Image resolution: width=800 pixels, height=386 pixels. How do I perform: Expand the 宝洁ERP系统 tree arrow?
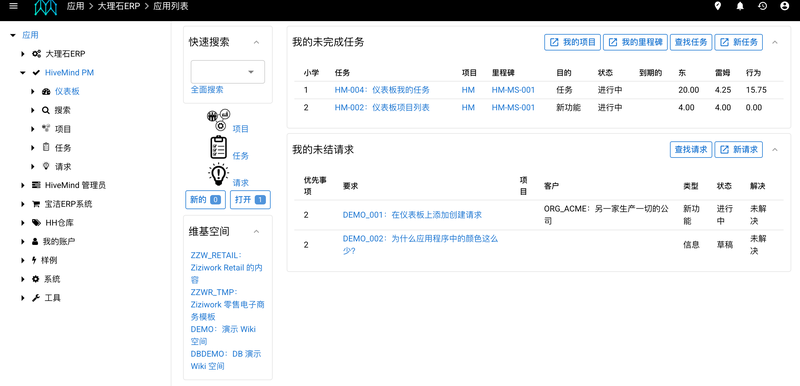[23, 204]
